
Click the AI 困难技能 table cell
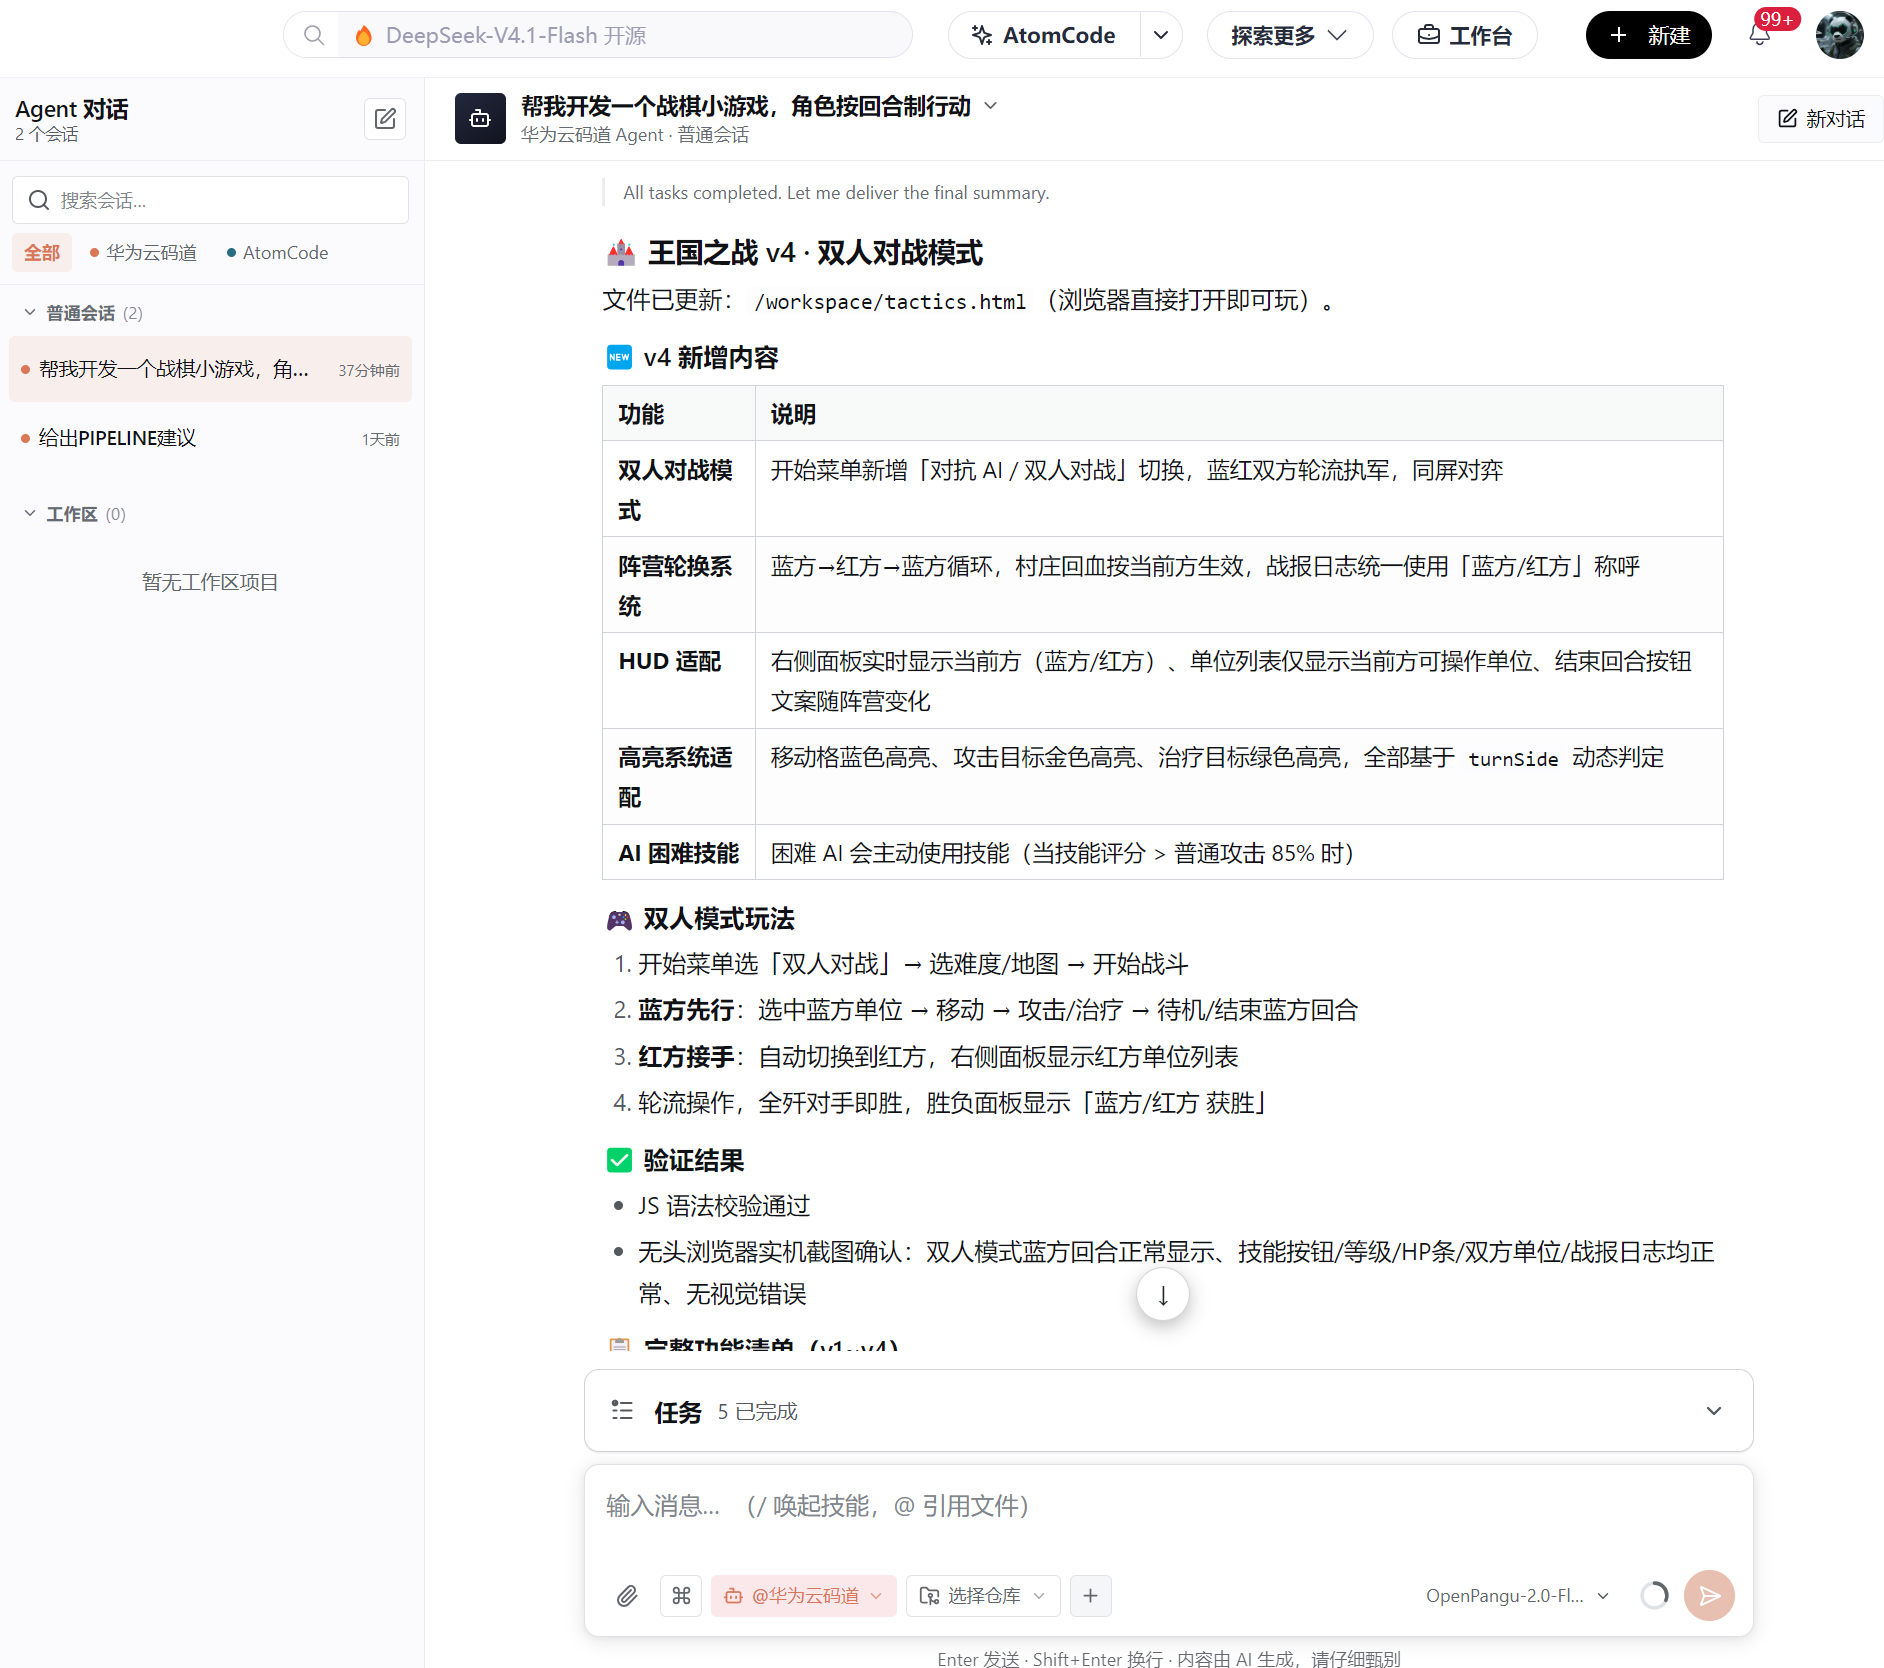pos(678,853)
